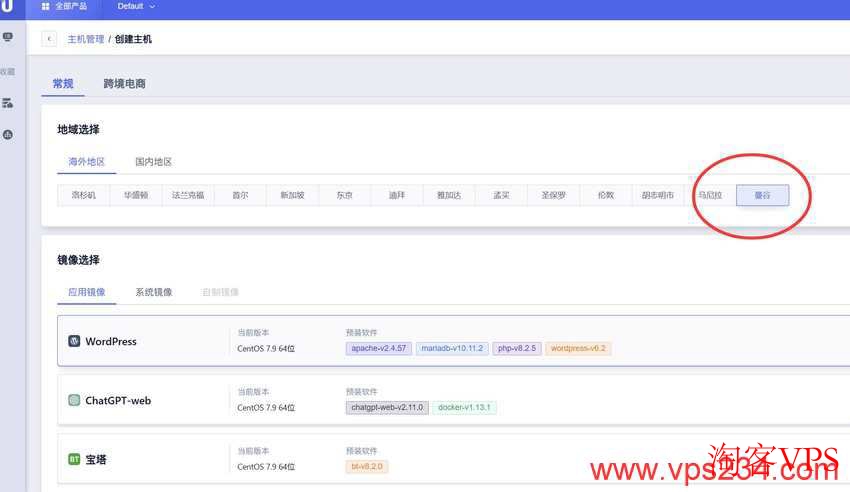Open the 应用镜像 image tab
The height and width of the screenshot is (492, 850).
click(x=87, y=292)
